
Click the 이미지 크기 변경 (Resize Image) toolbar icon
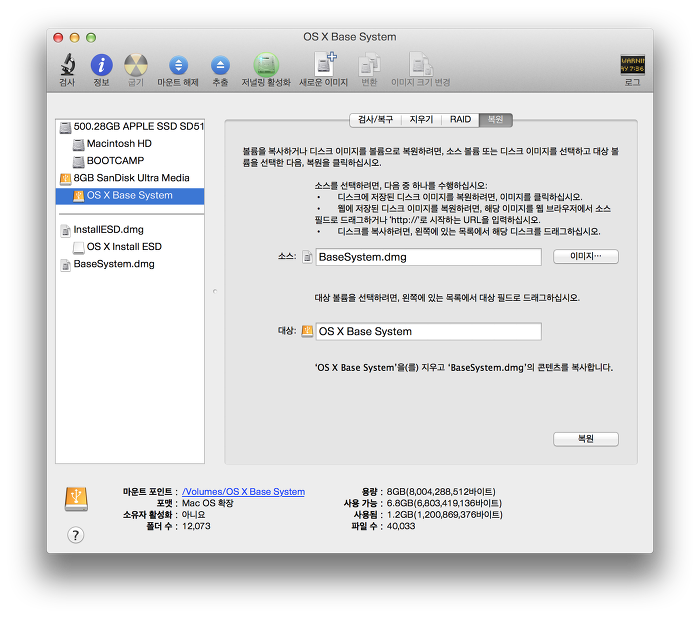click(x=421, y=64)
